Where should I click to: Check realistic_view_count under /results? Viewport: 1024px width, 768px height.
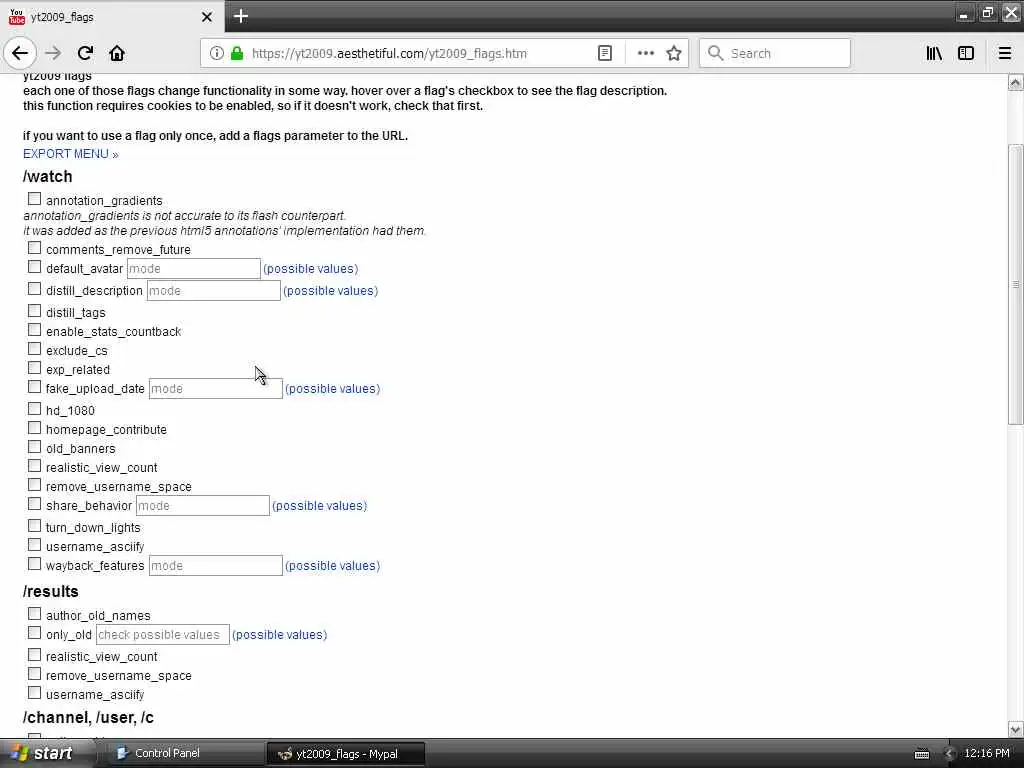[x=35, y=655]
